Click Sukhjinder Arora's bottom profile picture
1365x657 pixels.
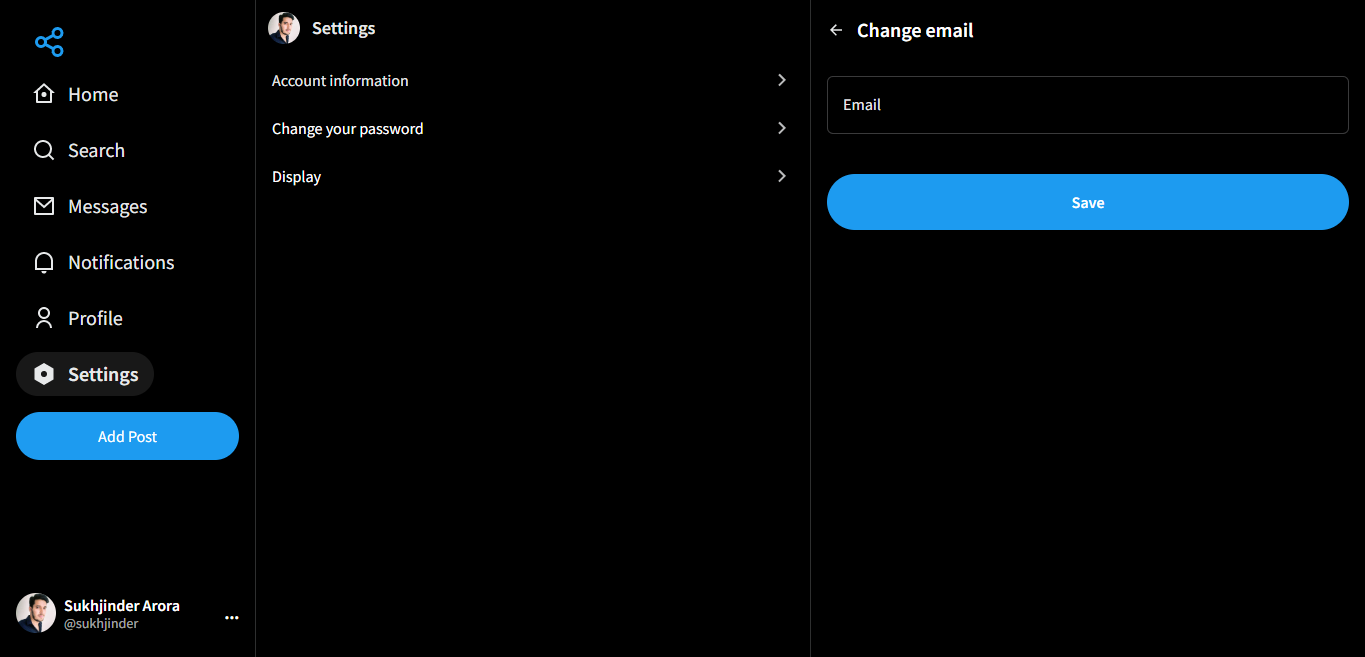point(36,613)
